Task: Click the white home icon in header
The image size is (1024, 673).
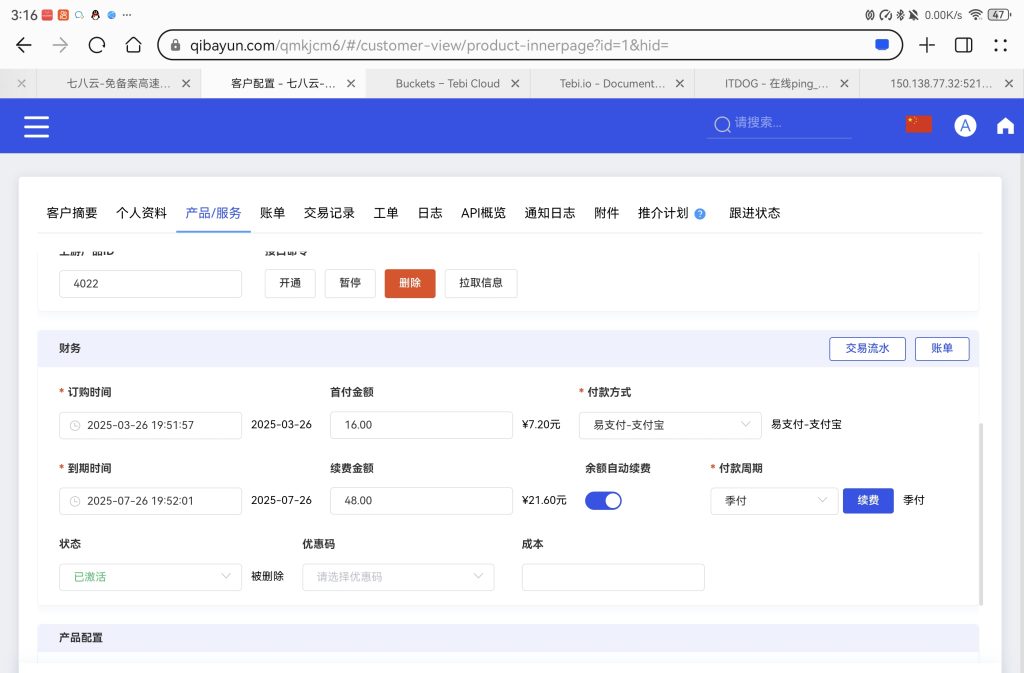Action: tap(1005, 125)
